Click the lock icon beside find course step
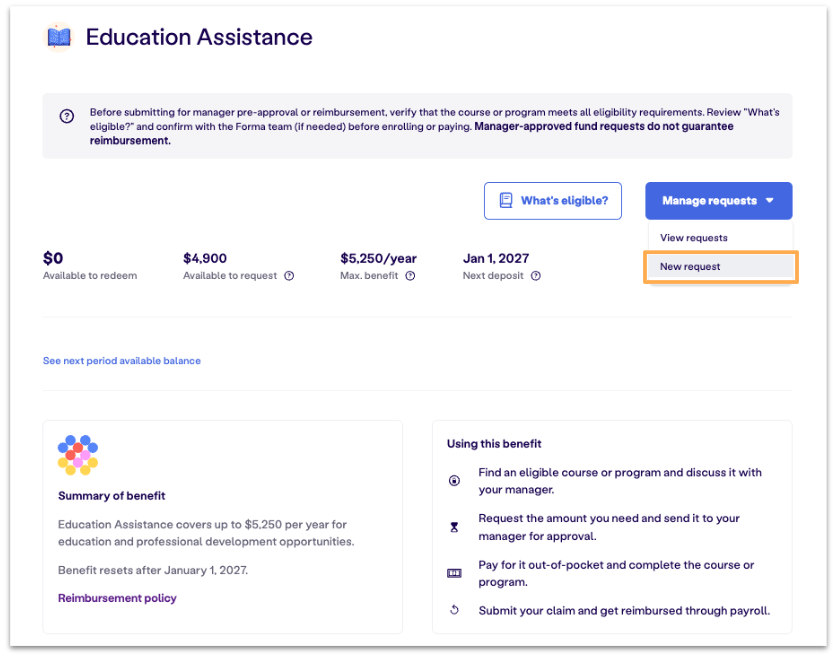 point(454,481)
